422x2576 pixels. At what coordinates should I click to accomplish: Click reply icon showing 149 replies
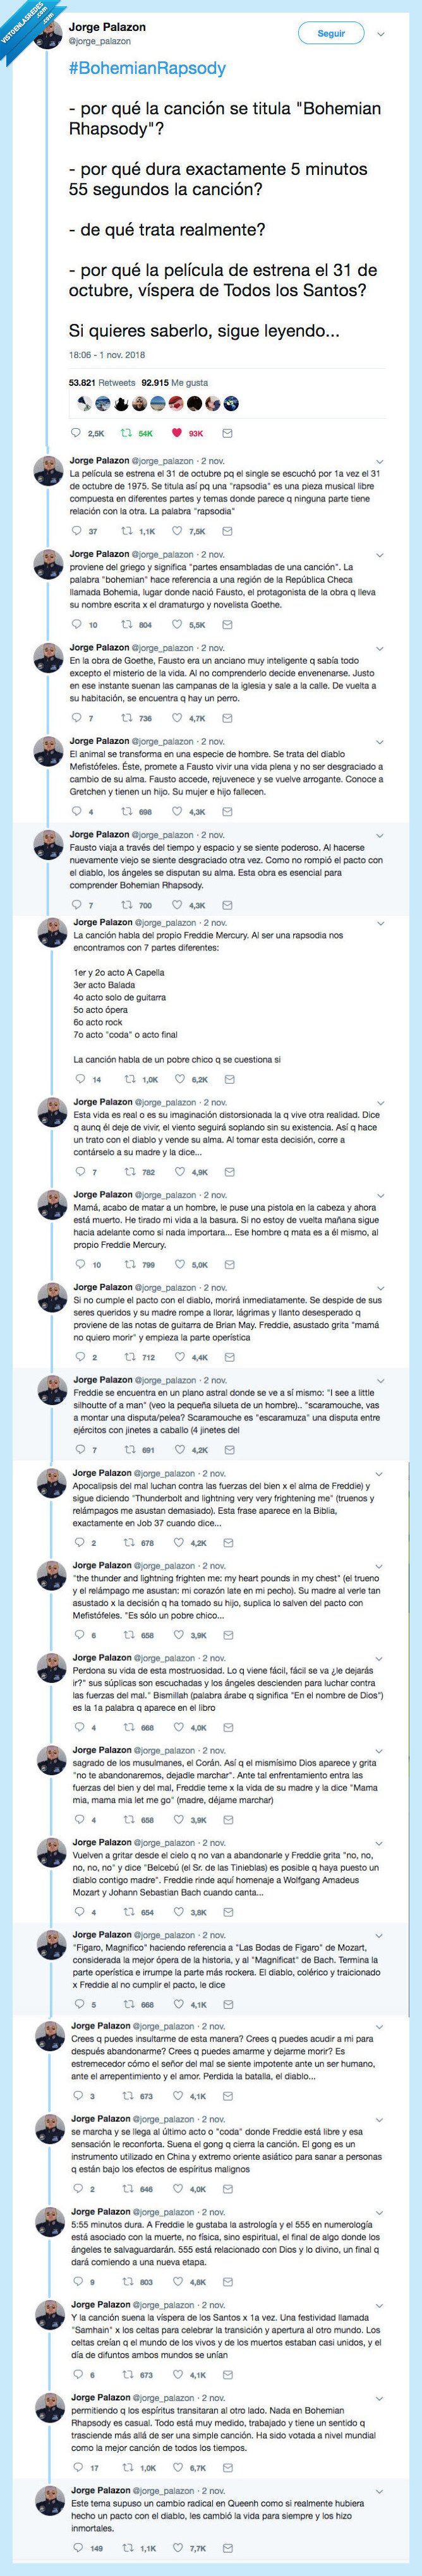77,2540
